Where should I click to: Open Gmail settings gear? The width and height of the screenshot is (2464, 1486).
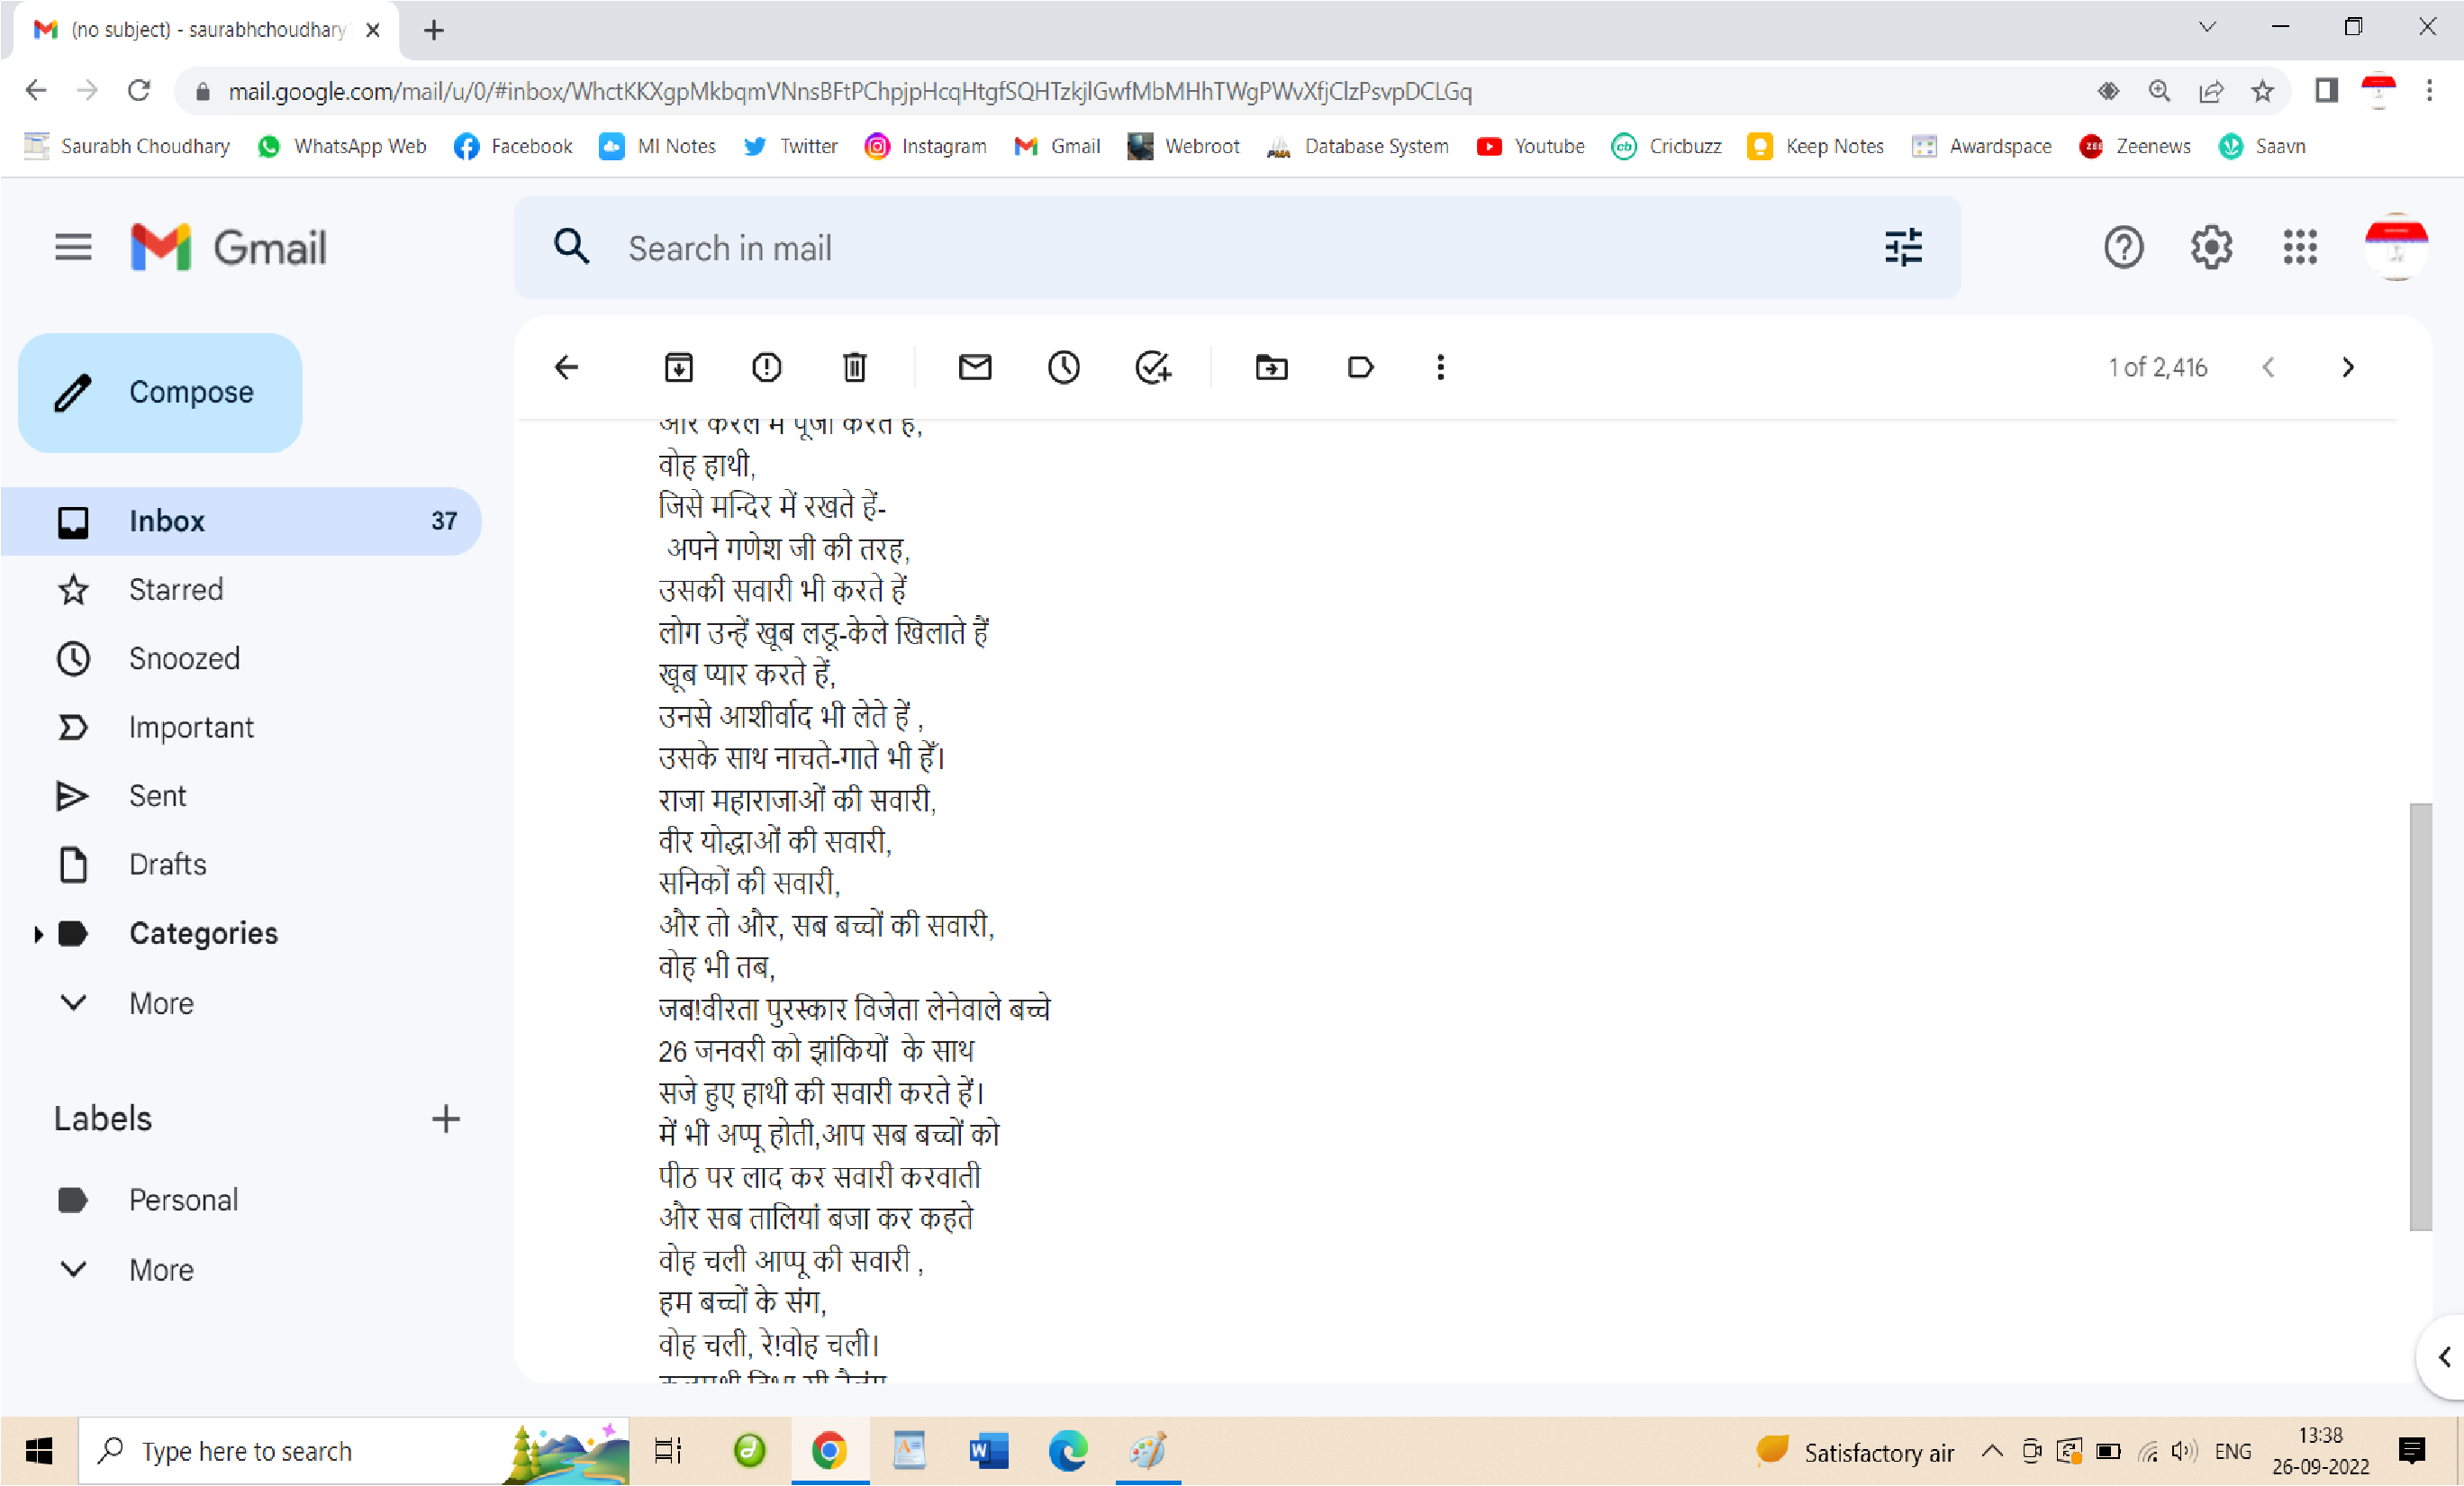(x=2211, y=247)
